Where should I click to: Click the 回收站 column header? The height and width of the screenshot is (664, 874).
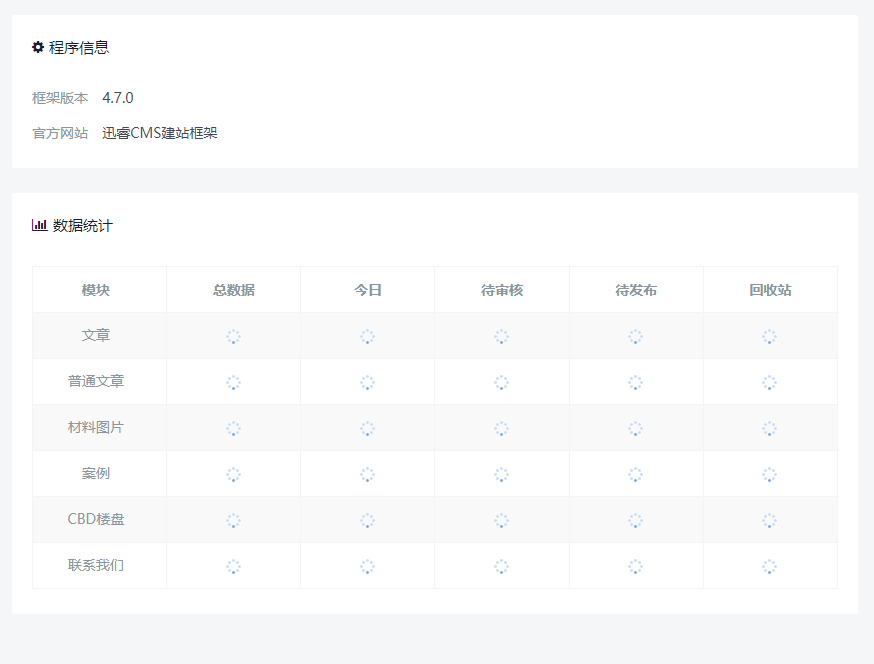pyautogui.click(x=770, y=290)
